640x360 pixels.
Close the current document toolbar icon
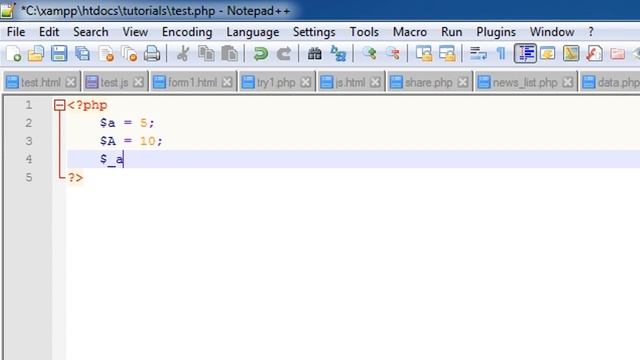tap(106, 54)
